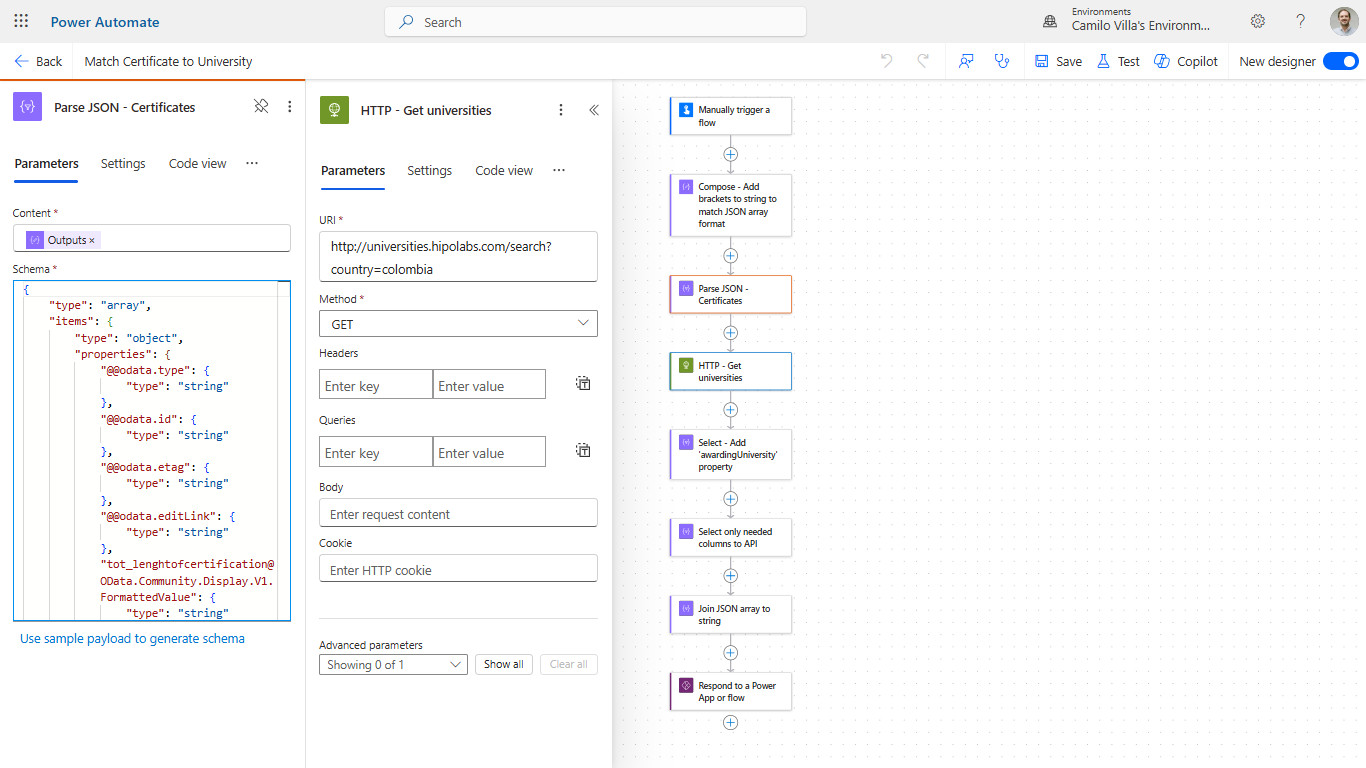Select Parameters tab in HTTP panel

click(x=353, y=170)
